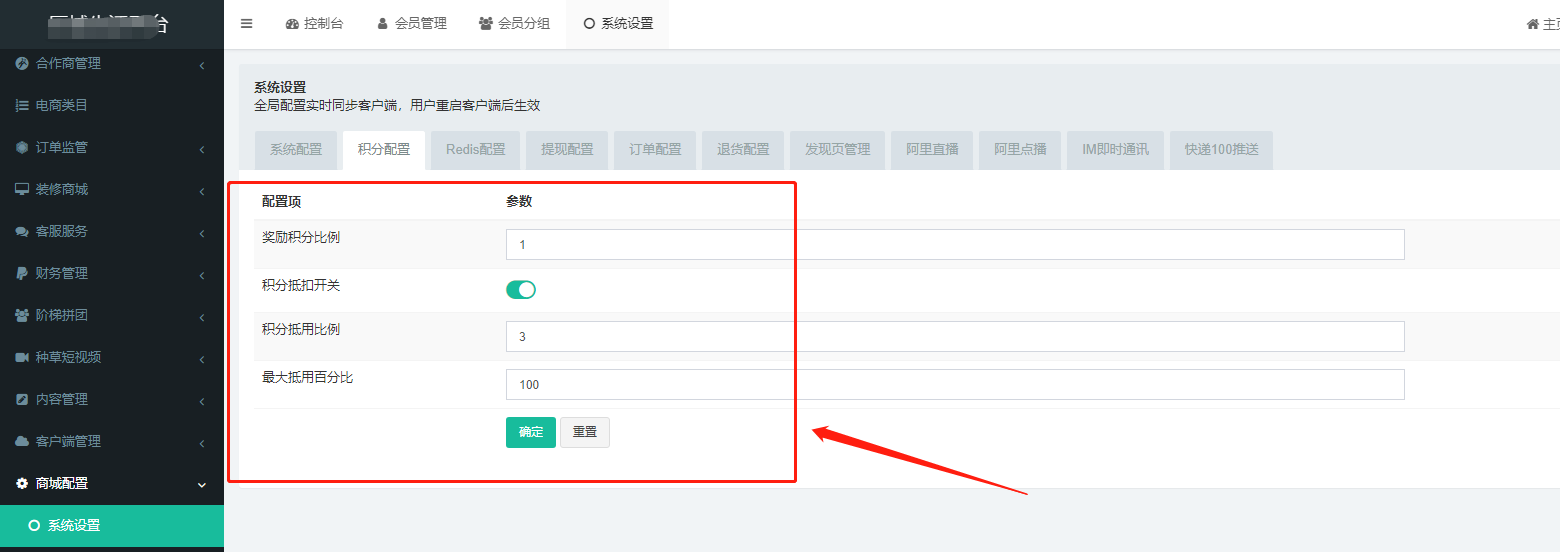This screenshot has height=552, width=1560.
Task: Click the 重置 reset button
Action: coord(585,432)
